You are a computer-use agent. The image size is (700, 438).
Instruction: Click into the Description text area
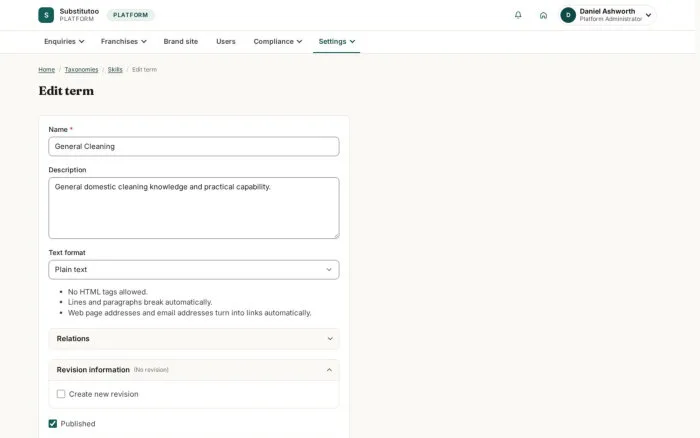tap(194, 208)
